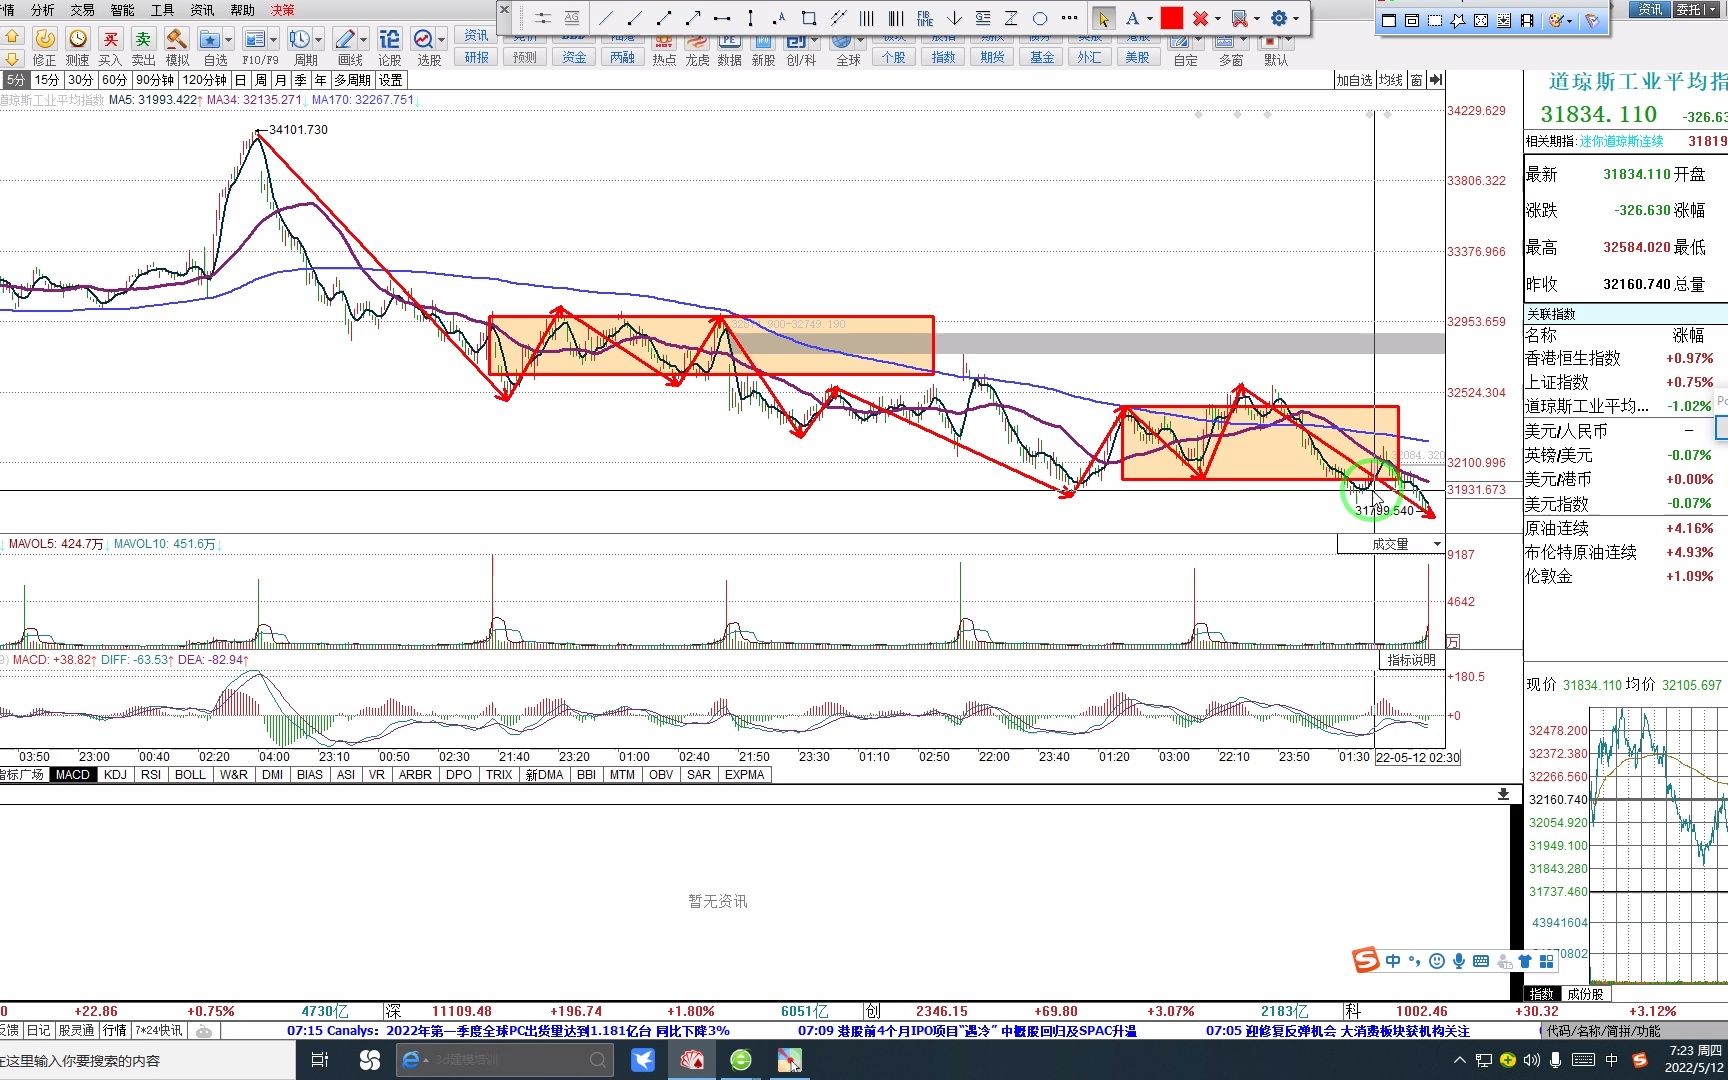This screenshot has height=1080, width=1728.
Task: Click the 热点 hot spots icon
Action: point(663,44)
